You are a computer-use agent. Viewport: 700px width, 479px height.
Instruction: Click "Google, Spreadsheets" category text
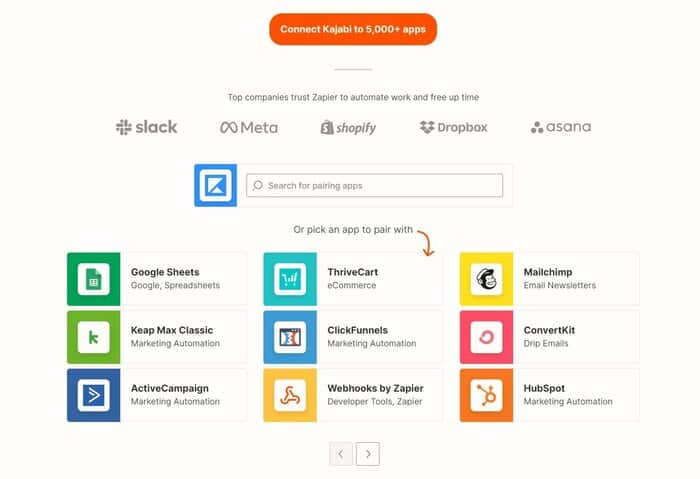pos(175,285)
